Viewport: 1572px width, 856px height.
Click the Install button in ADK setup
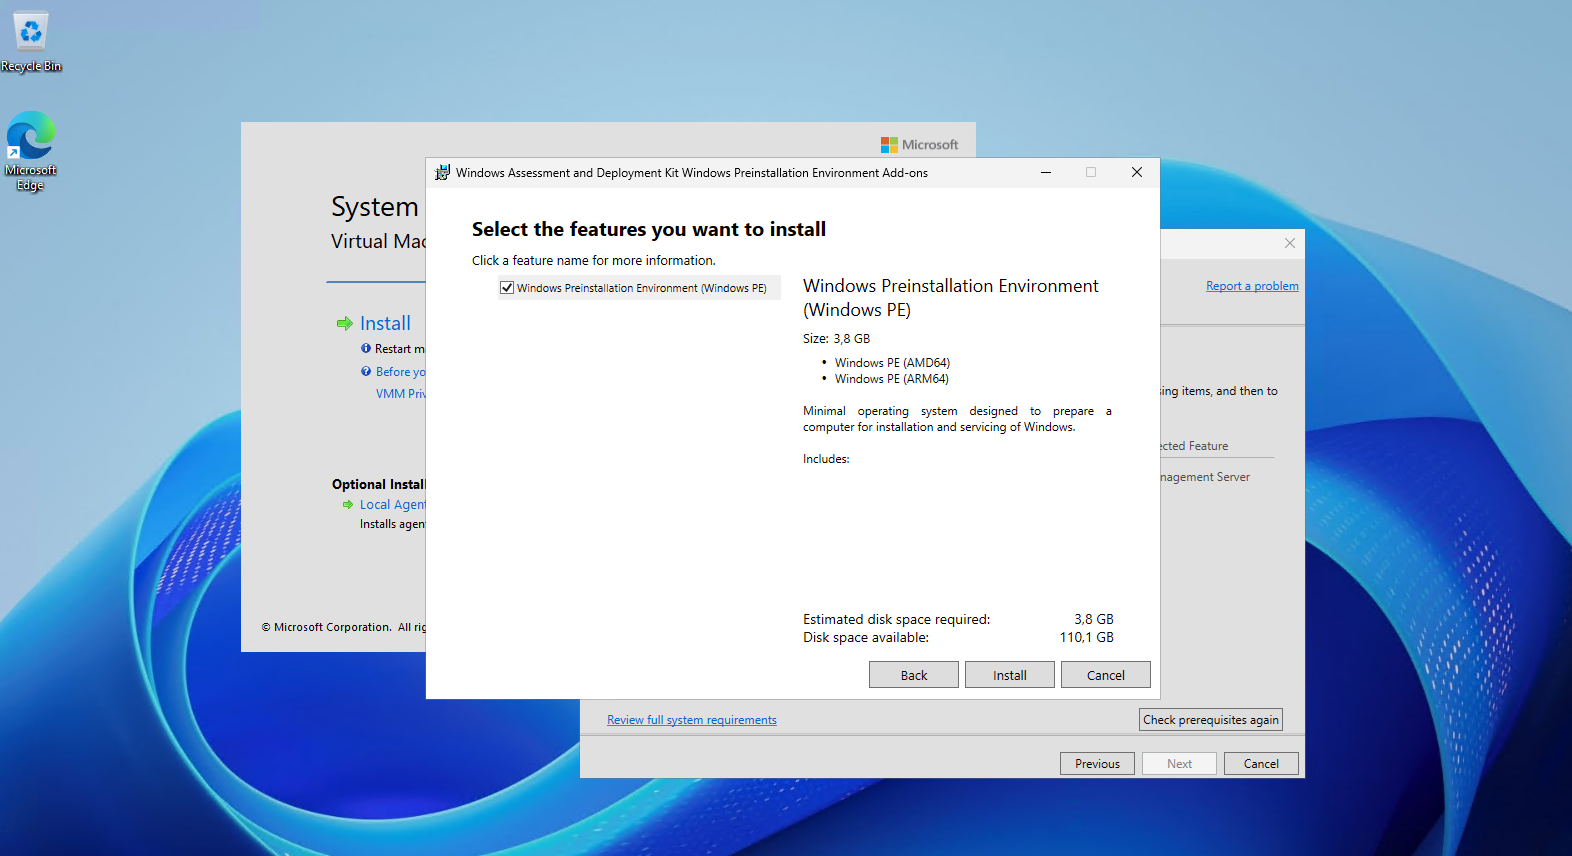[x=1010, y=675]
